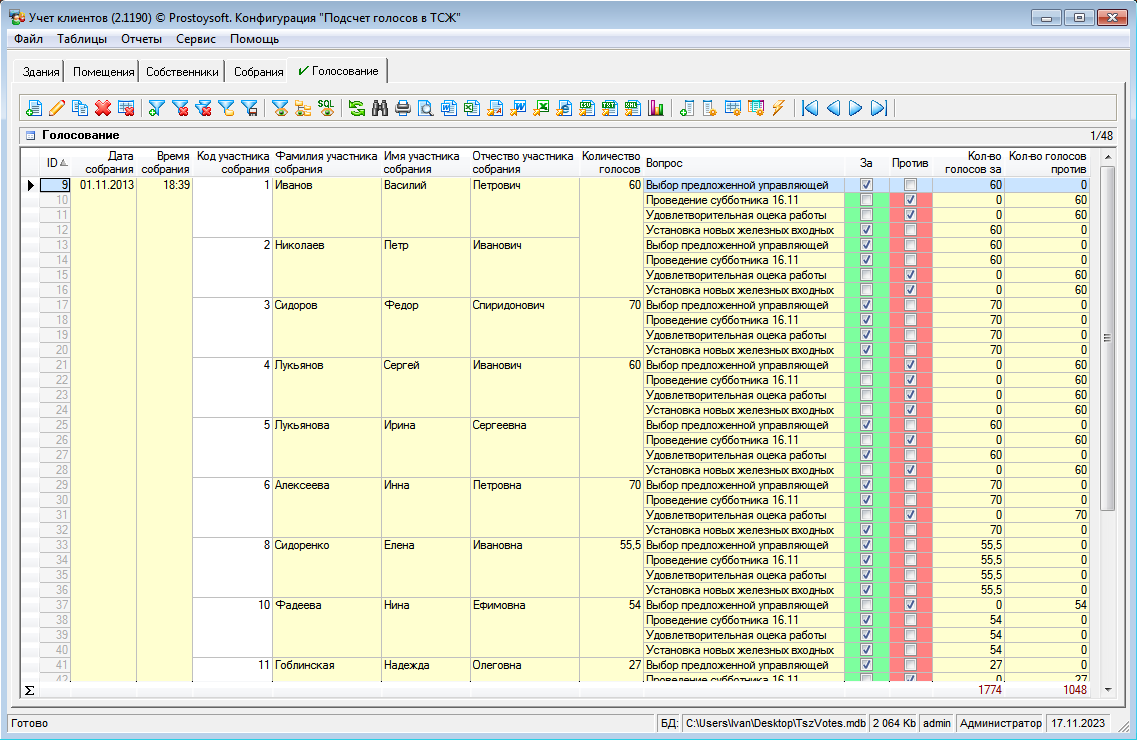Click the vertical scrollbar down arrow
Viewport: 1137px width, 740px height.
click(1107, 689)
